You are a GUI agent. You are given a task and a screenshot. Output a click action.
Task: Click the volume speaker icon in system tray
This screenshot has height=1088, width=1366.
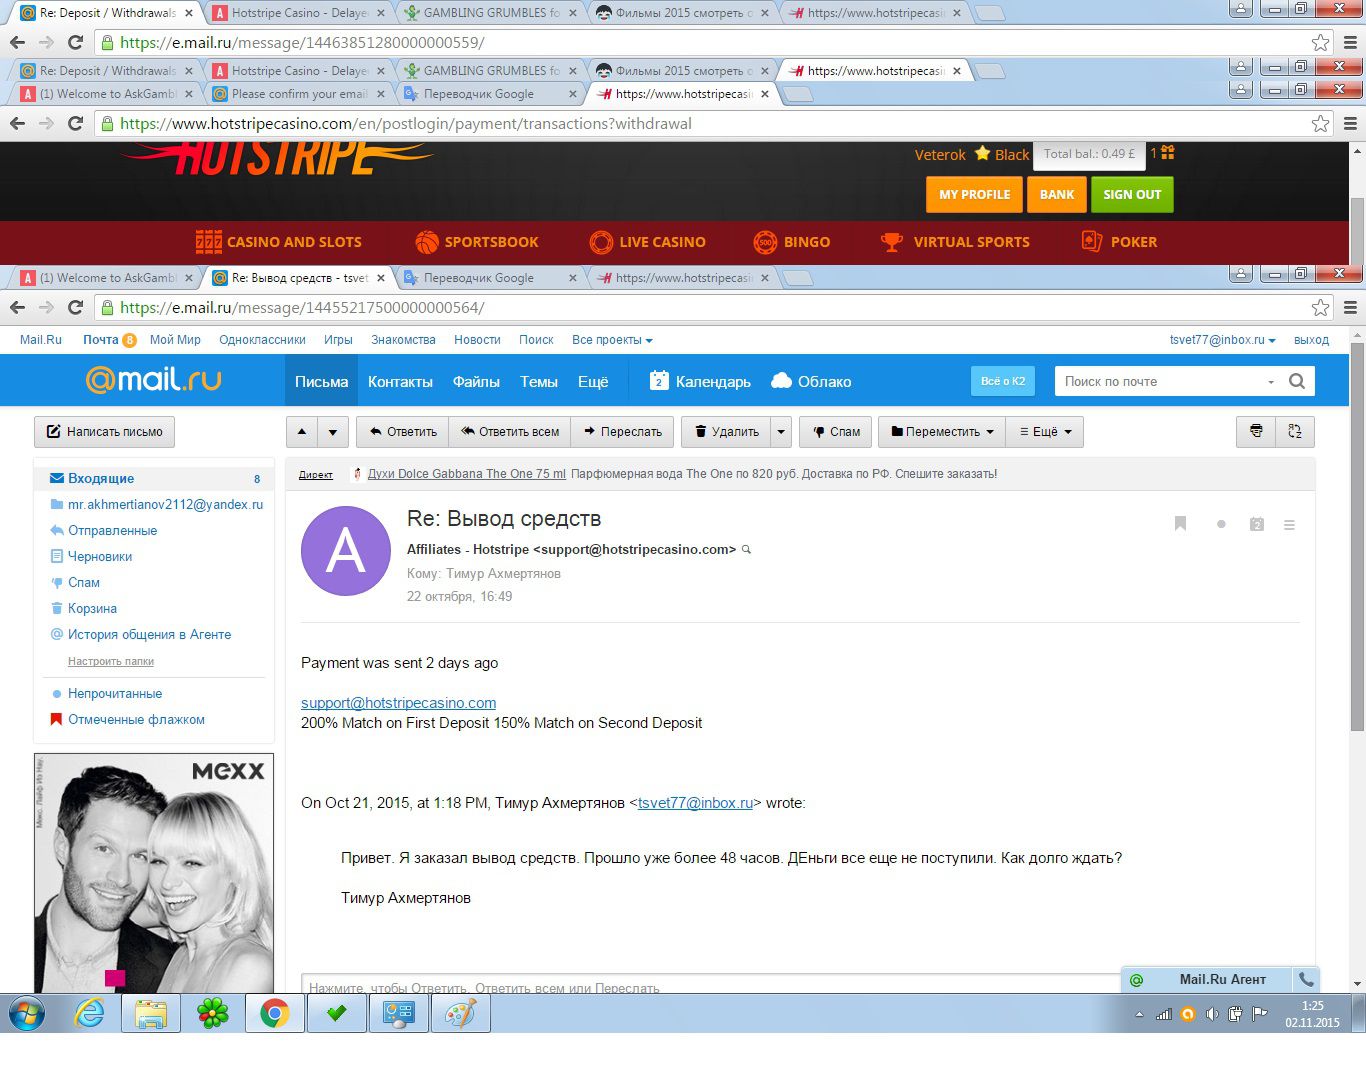click(x=1212, y=1013)
